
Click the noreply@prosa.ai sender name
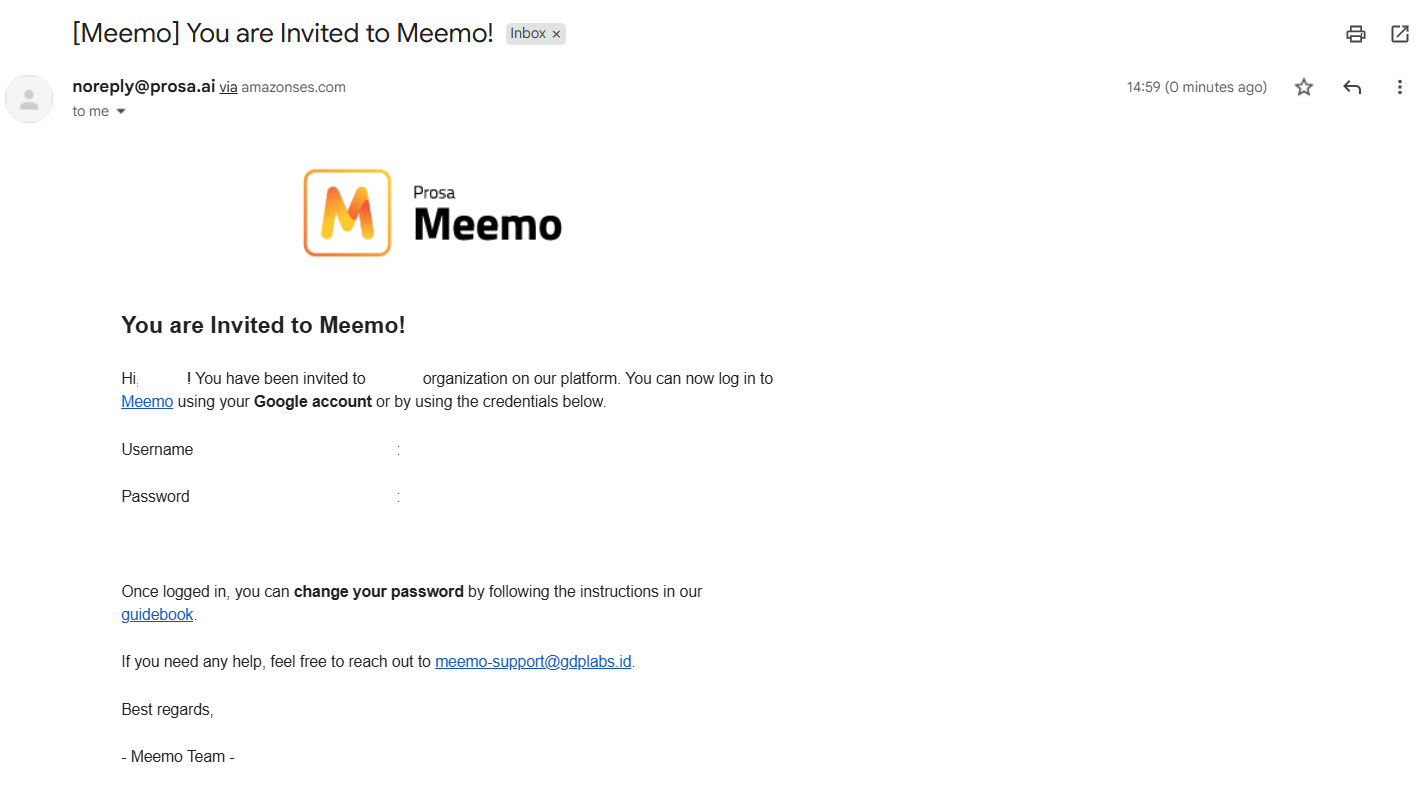[x=143, y=86]
